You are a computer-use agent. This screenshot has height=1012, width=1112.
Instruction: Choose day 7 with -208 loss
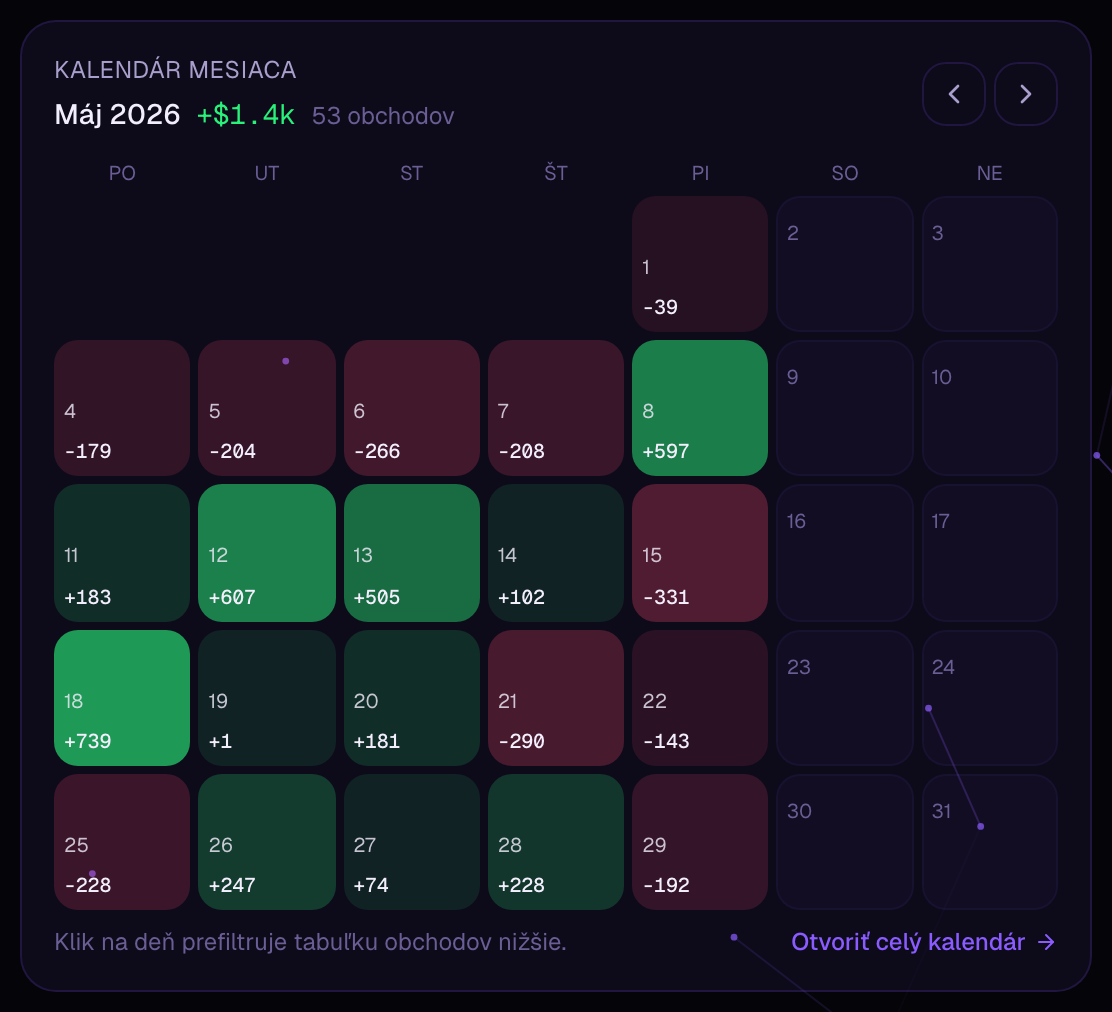click(556, 408)
